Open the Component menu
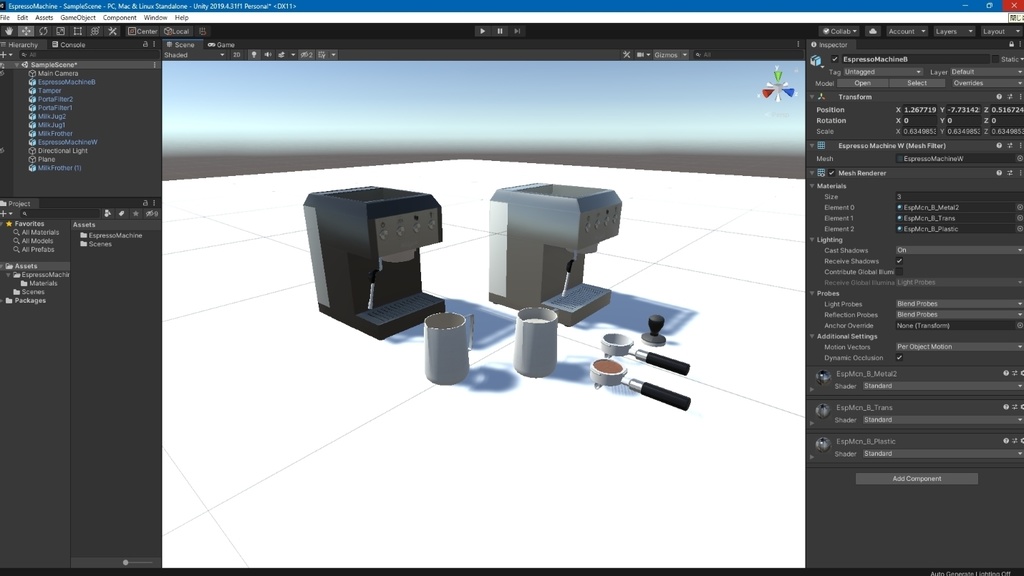Image resolution: width=1024 pixels, height=576 pixels. pos(120,18)
